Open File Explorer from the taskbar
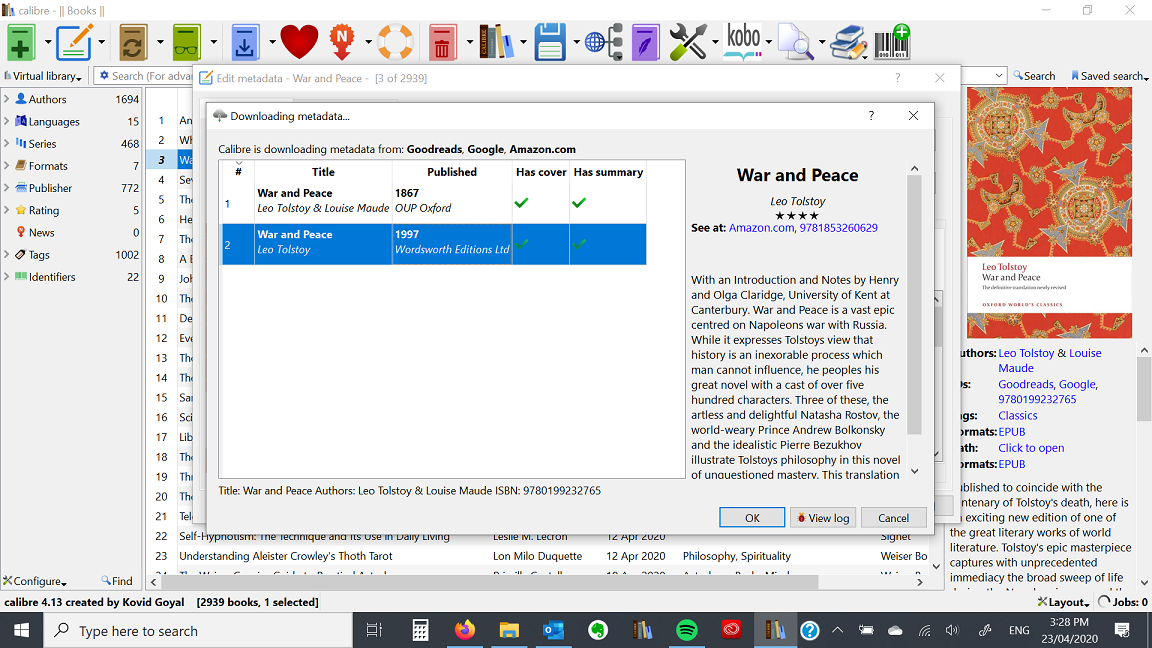The width and height of the screenshot is (1152, 648). click(x=508, y=630)
